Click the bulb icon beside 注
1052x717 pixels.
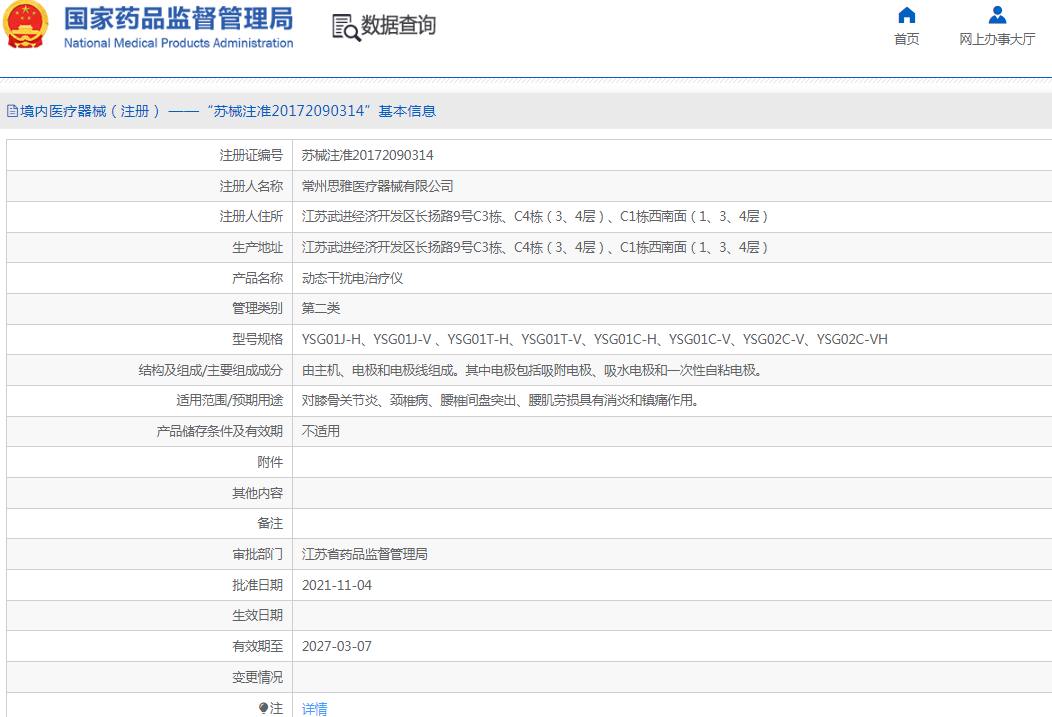(x=264, y=708)
